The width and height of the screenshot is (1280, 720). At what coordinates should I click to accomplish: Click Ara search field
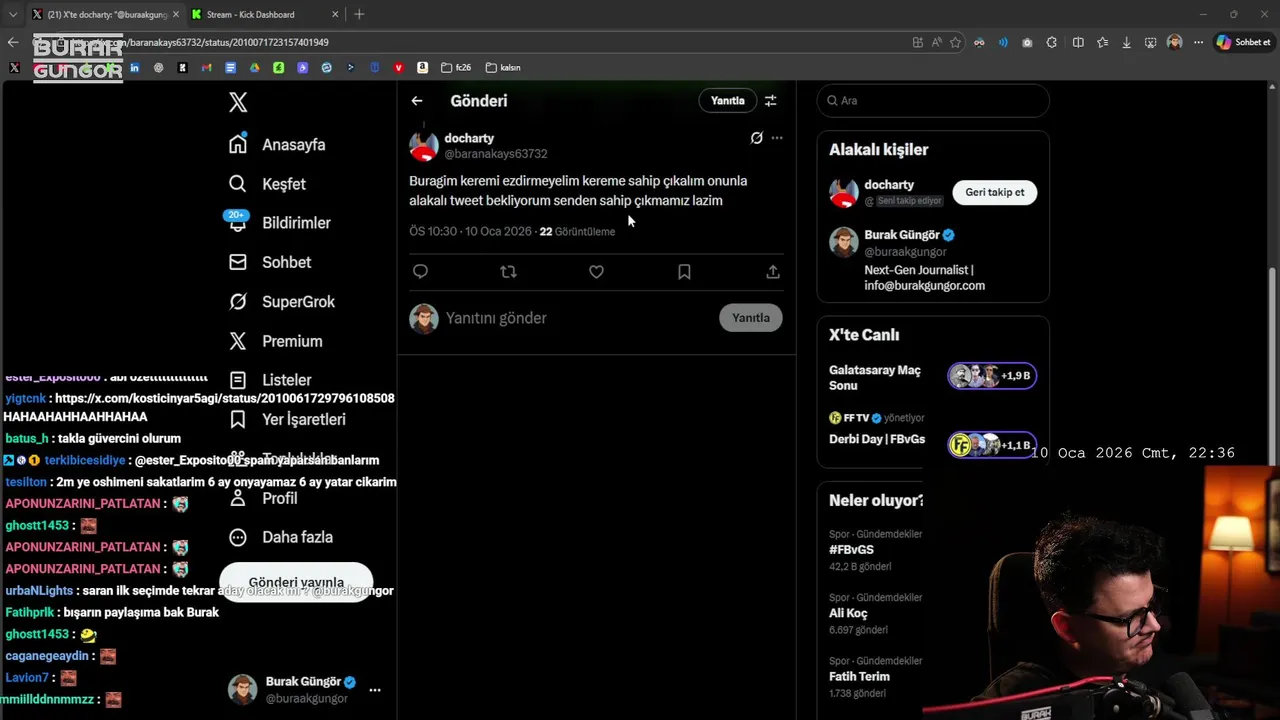pyautogui.click(x=933, y=101)
